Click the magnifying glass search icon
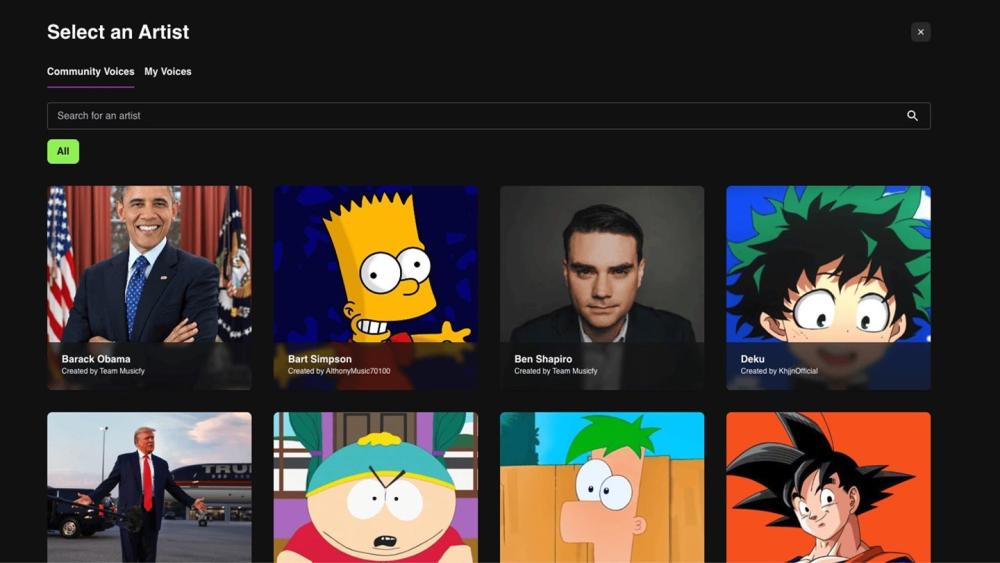This screenshot has width=1000, height=563. coord(912,116)
